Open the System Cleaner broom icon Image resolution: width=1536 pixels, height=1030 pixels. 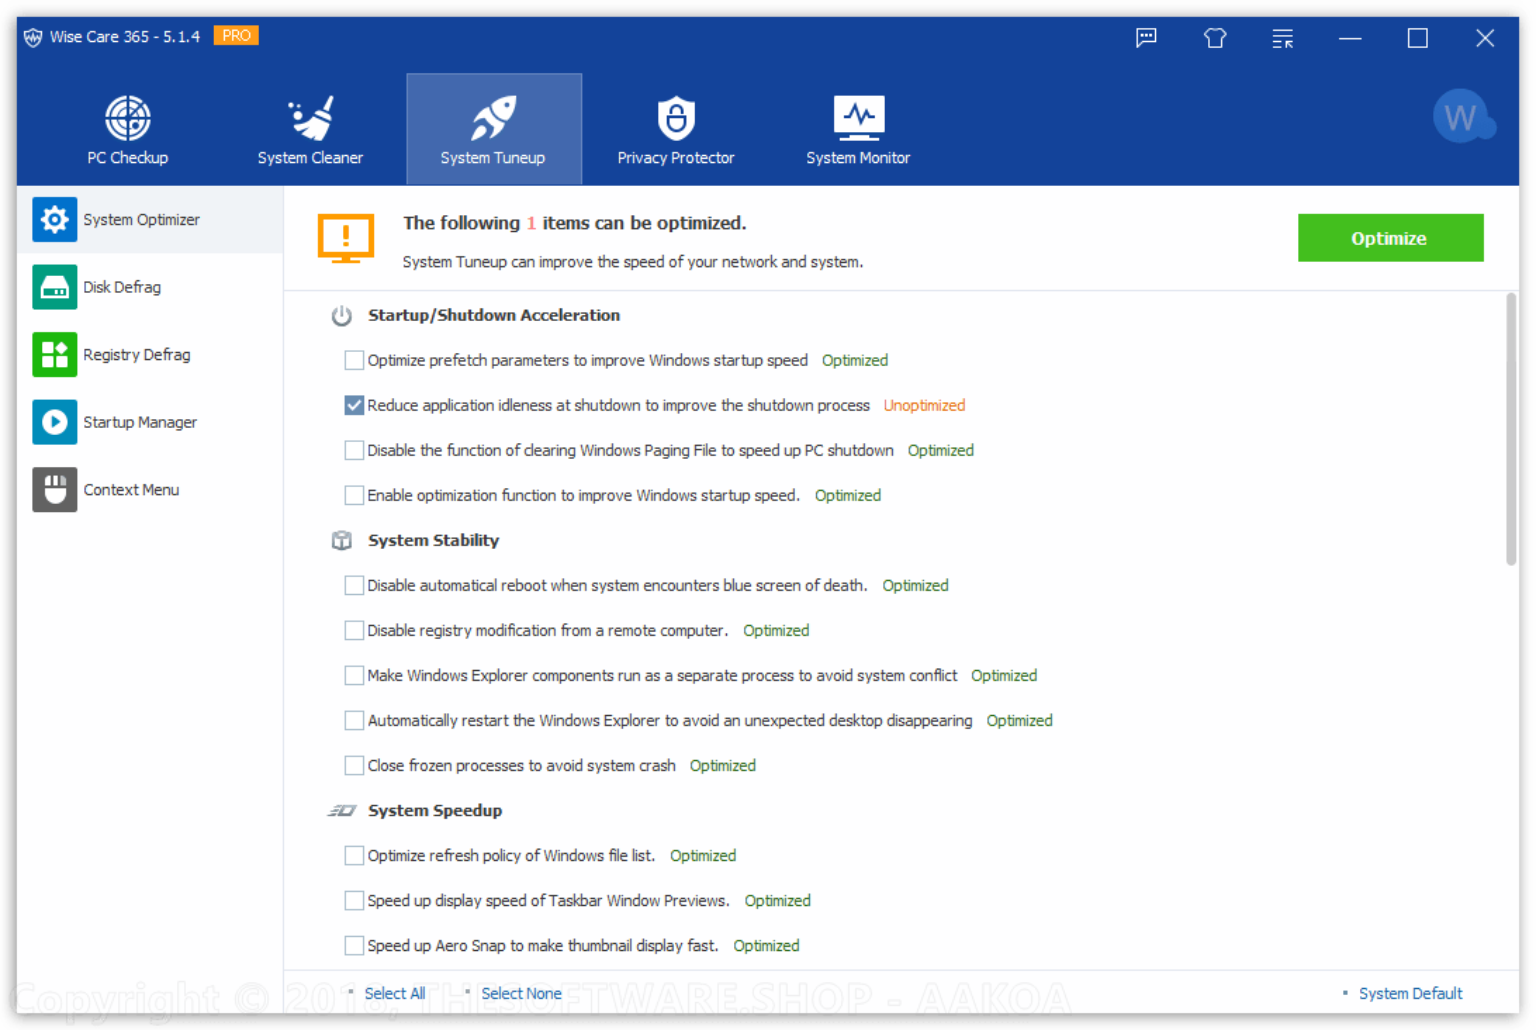[311, 118]
